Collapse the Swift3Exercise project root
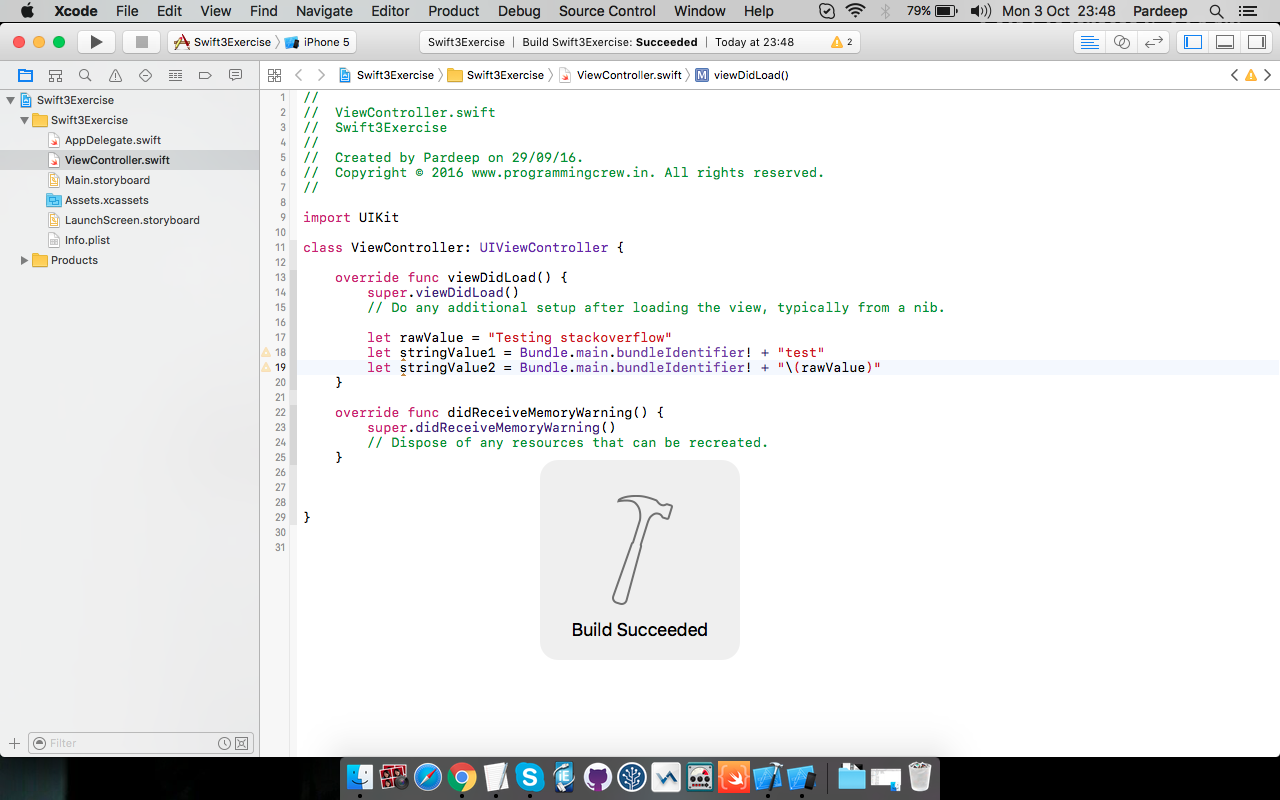This screenshot has height=800, width=1280. click(11, 100)
